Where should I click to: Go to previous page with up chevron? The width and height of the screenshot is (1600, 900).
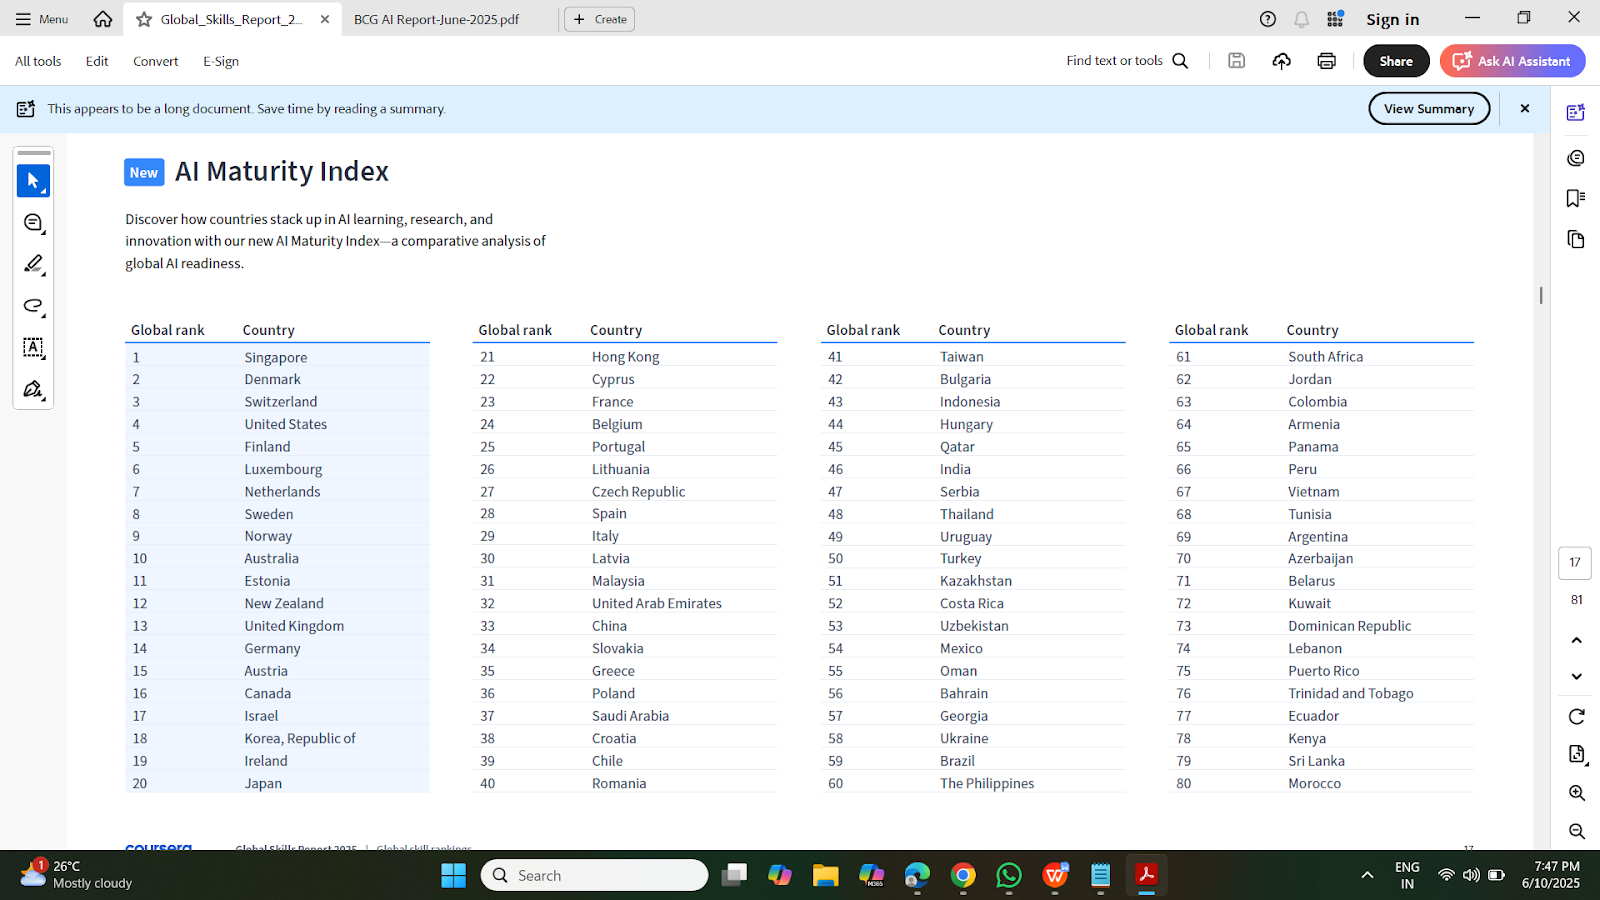coord(1576,640)
